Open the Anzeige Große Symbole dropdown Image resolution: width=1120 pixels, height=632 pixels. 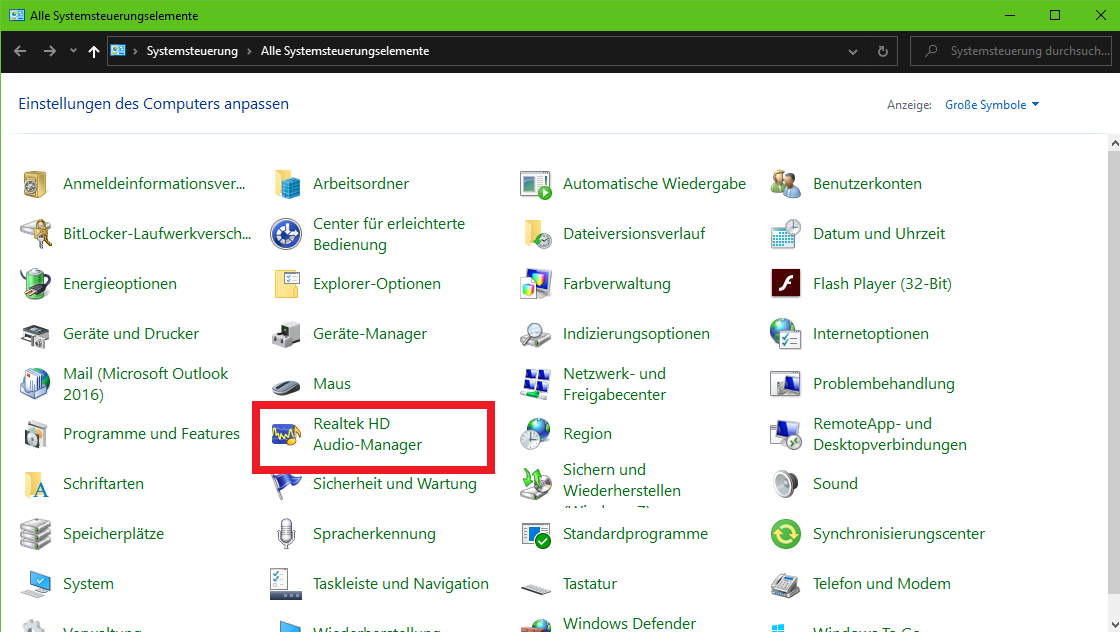tap(991, 104)
